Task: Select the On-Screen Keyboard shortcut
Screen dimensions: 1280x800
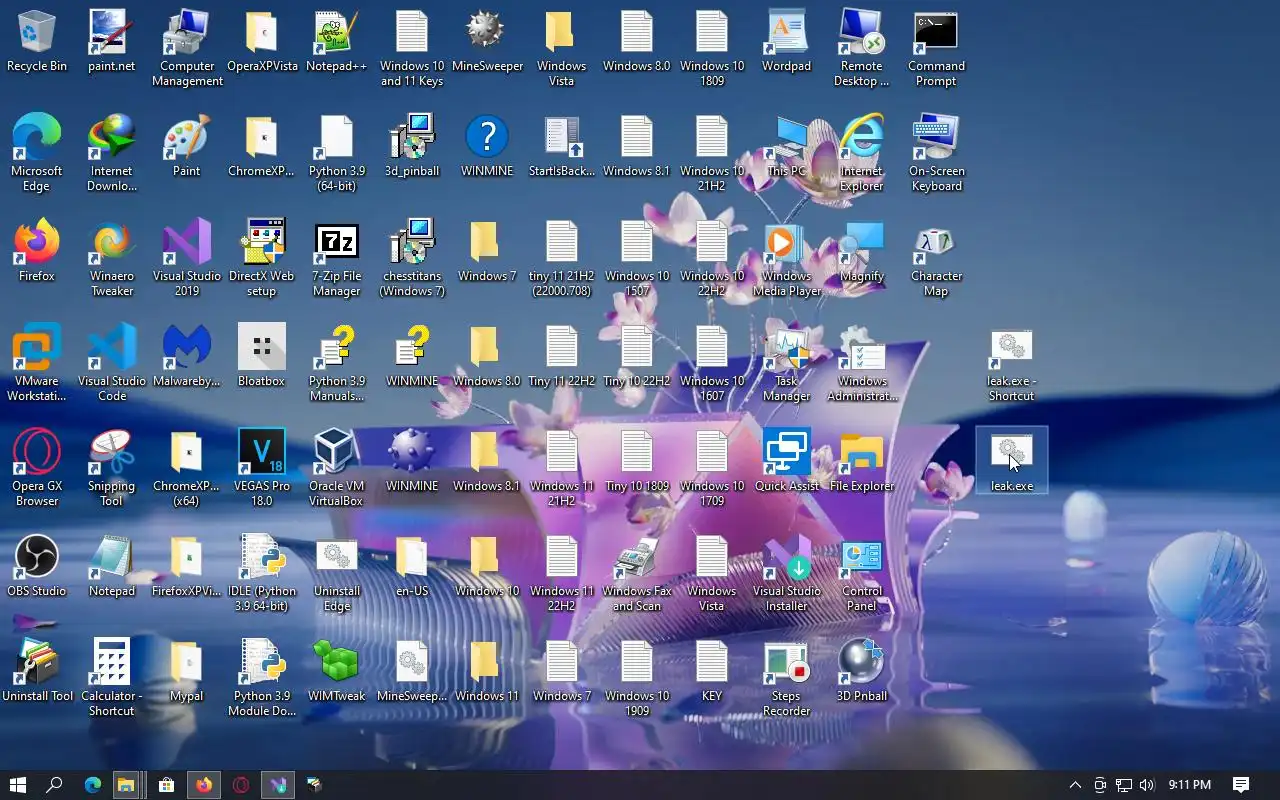Action: [937, 154]
